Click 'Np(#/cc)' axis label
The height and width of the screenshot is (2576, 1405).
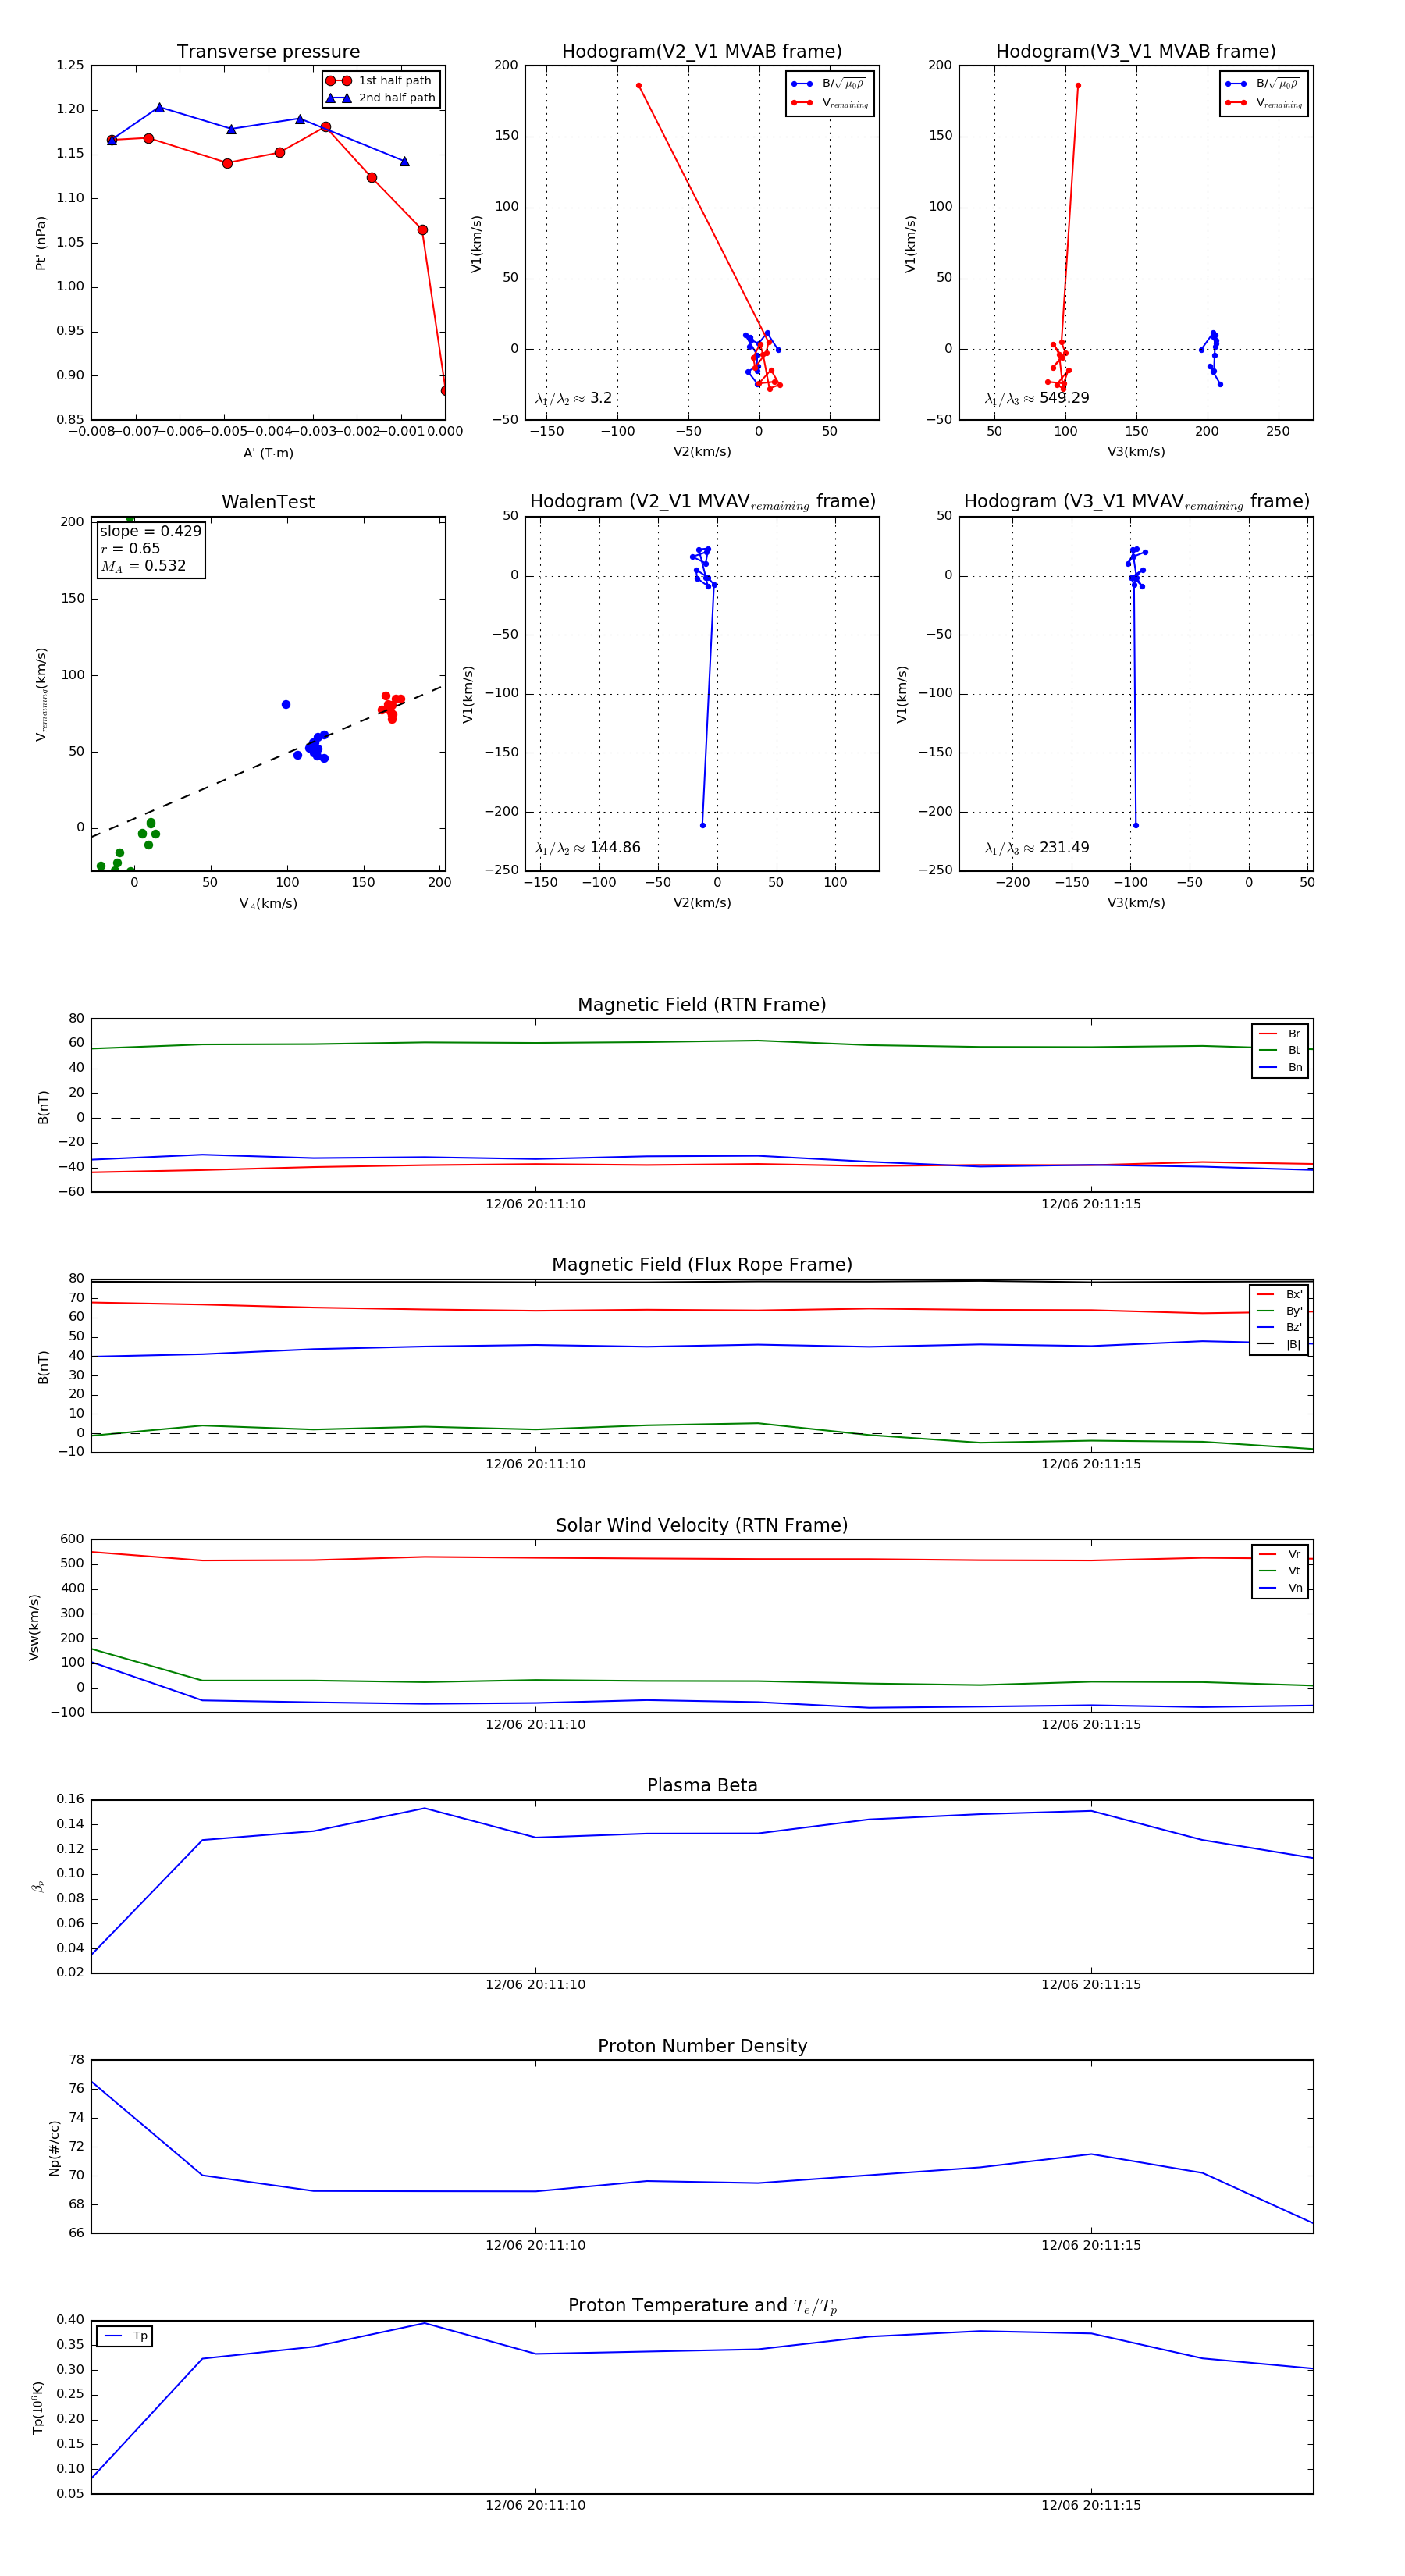[54, 2147]
